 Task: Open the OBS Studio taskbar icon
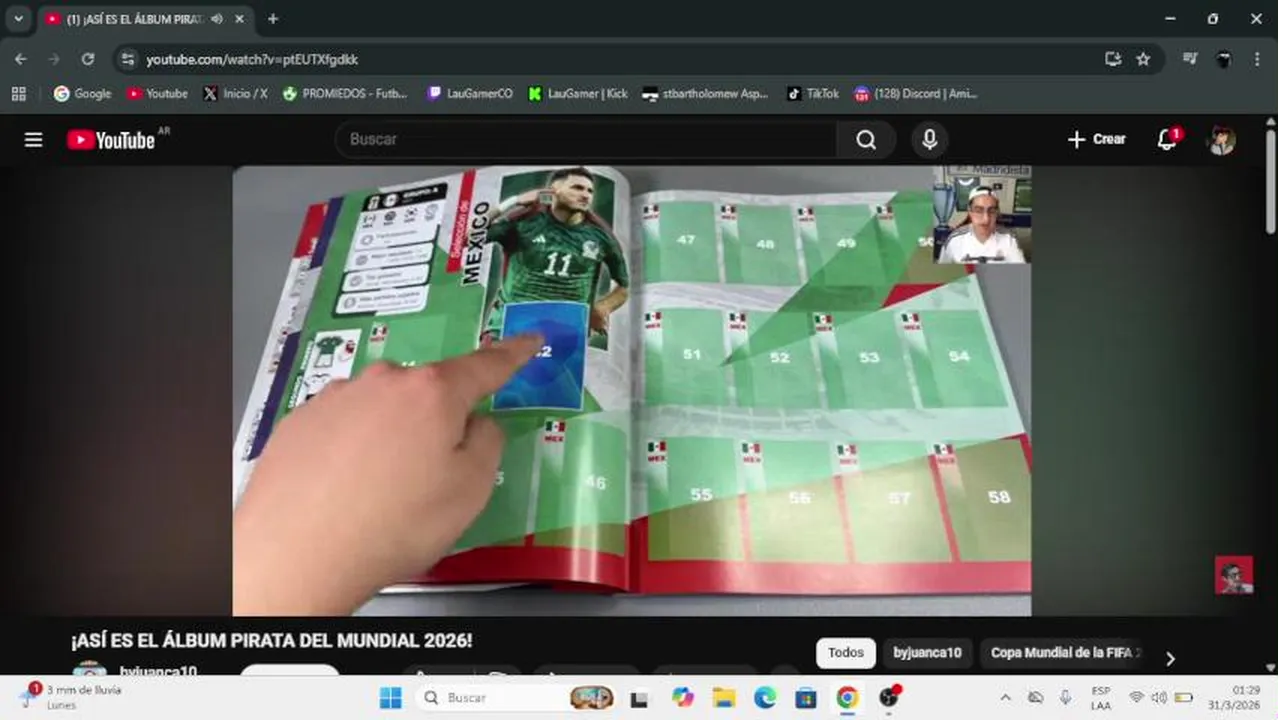[x=889, y=697]
